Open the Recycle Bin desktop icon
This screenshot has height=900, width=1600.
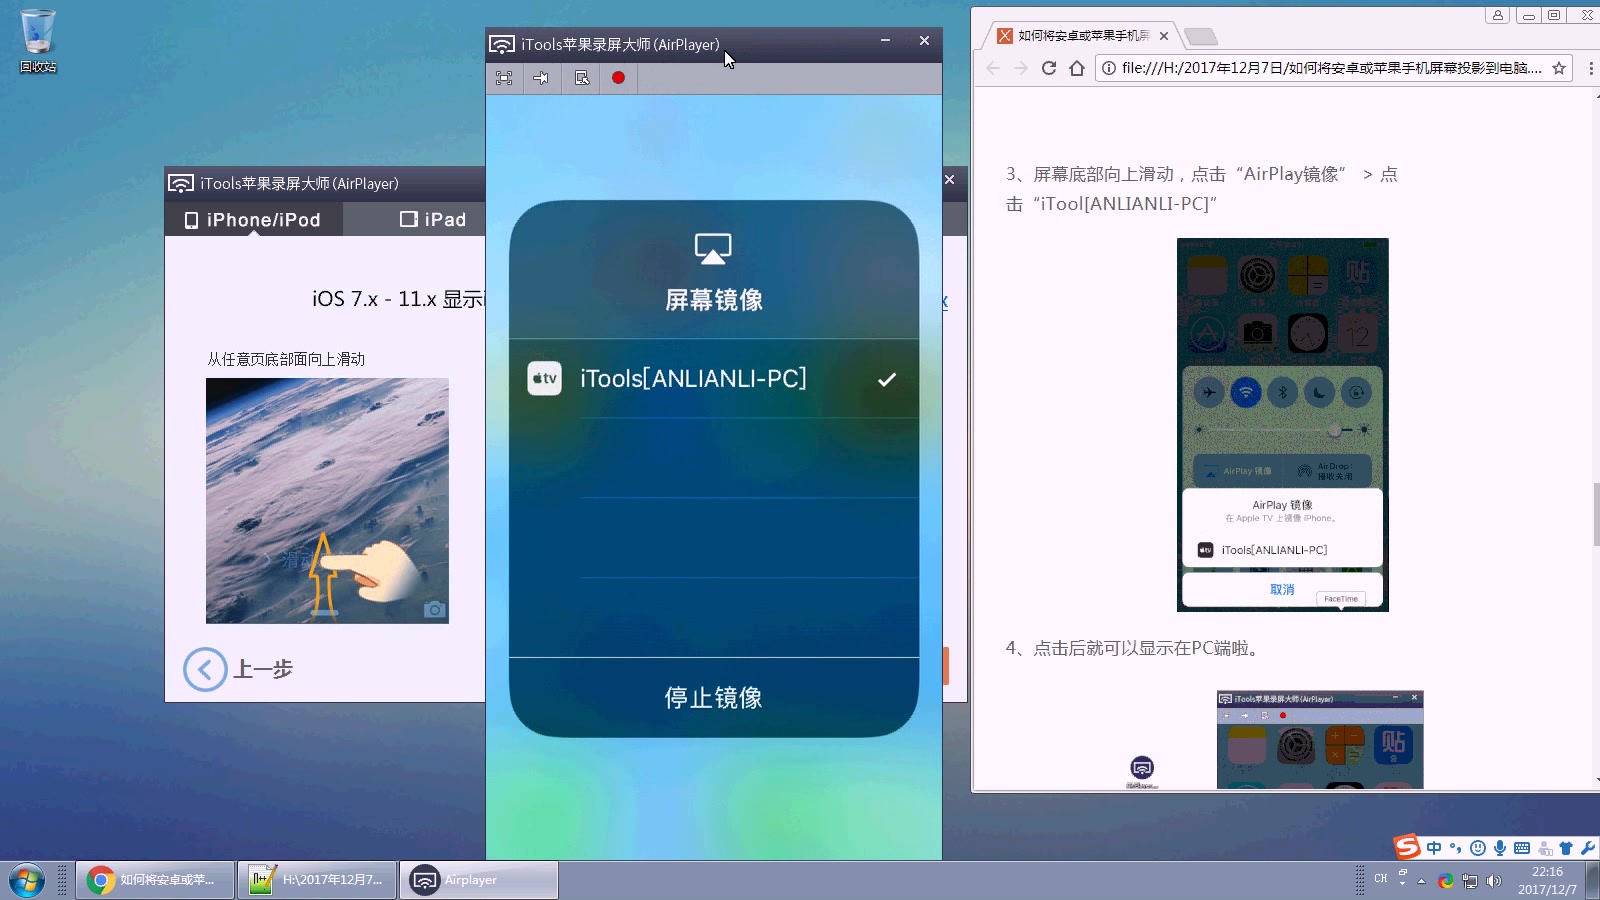point(38,40)
